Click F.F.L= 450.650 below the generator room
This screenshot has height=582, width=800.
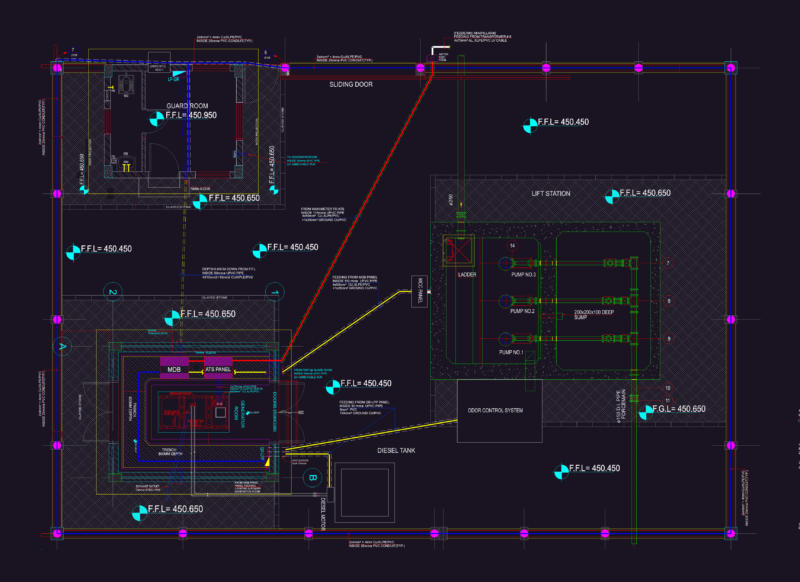(x=175, y=509)
